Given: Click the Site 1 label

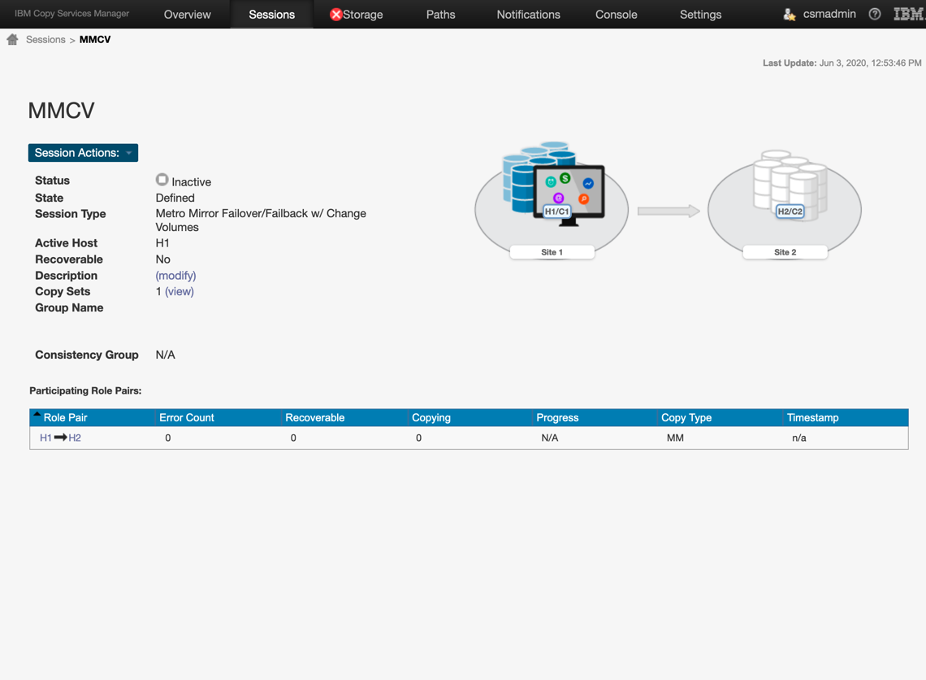Looking at the screenshot, I should pos(552,252).
